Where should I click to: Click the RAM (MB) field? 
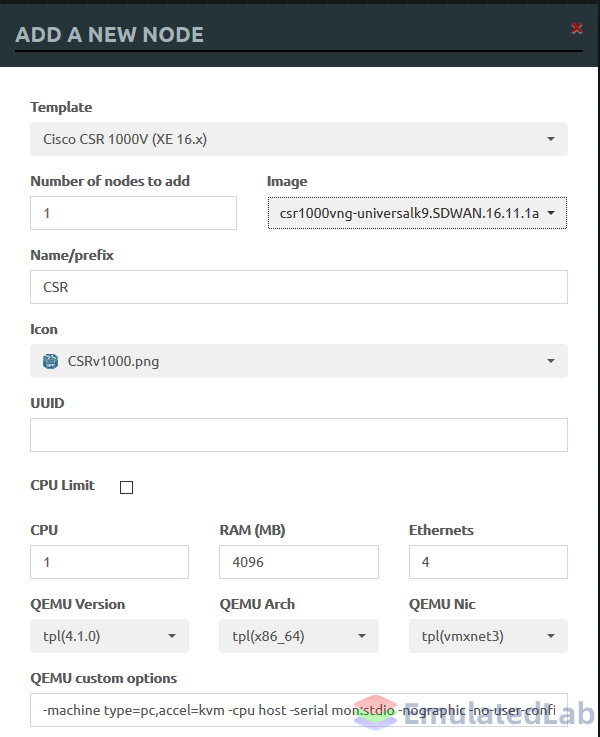click(299, 562)
